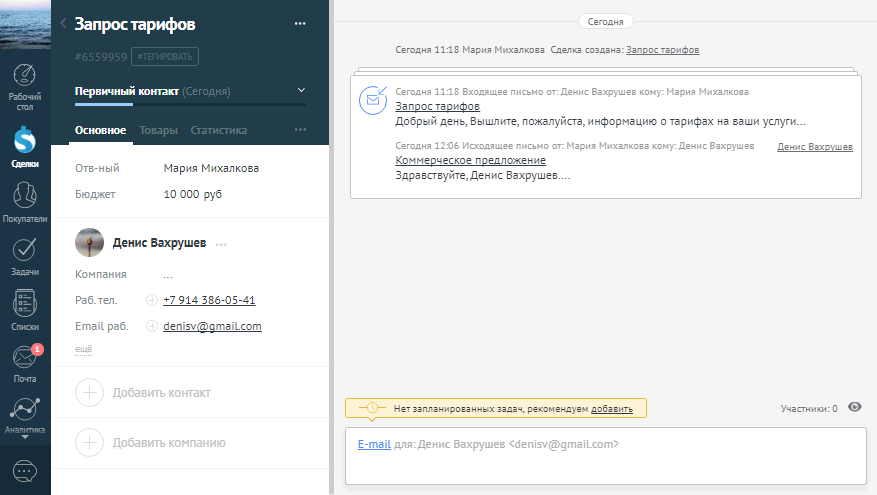Open Задачи from the sidebar

click(25, 255)
